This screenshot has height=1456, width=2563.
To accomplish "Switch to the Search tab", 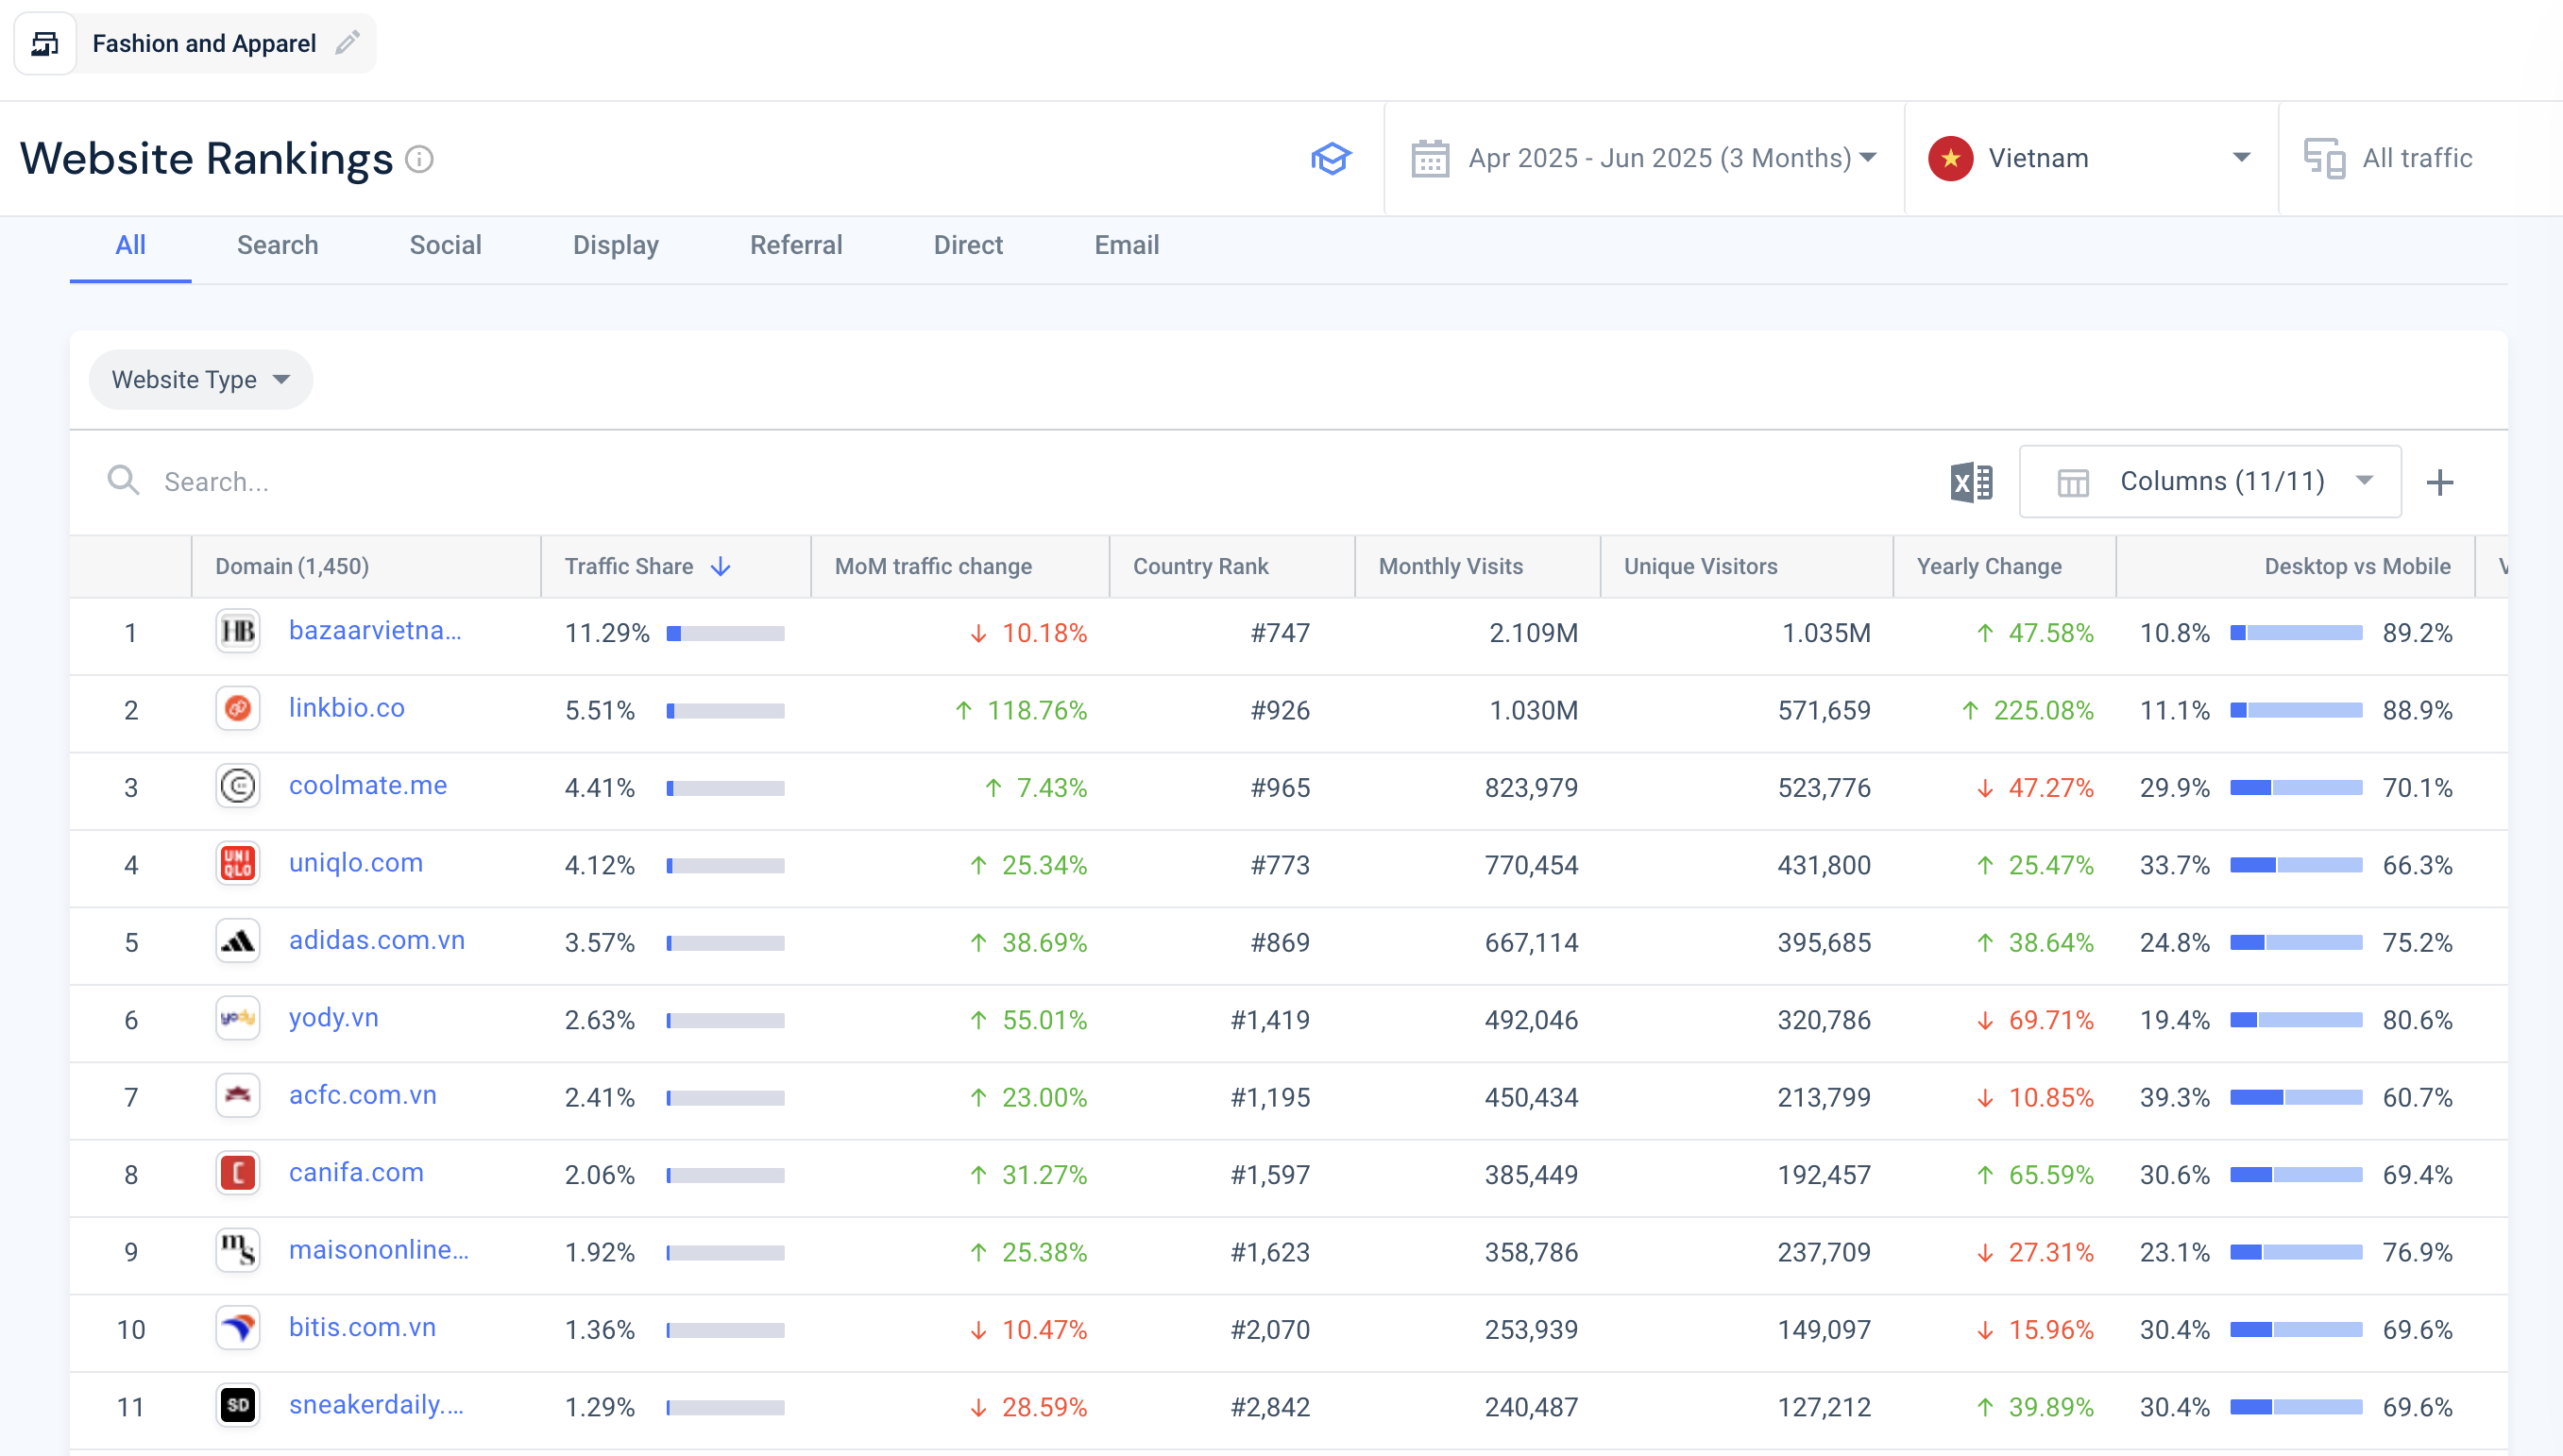I will tap(278, 246).
